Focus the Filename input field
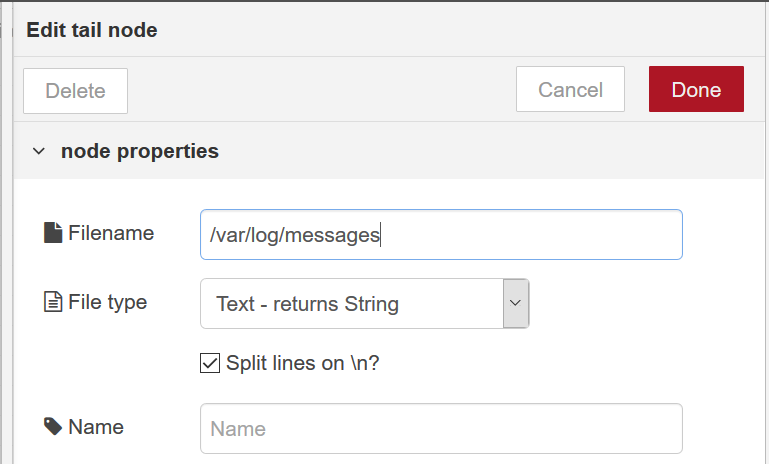The width and height of the screenshot is (769, 464). point(441,234)
